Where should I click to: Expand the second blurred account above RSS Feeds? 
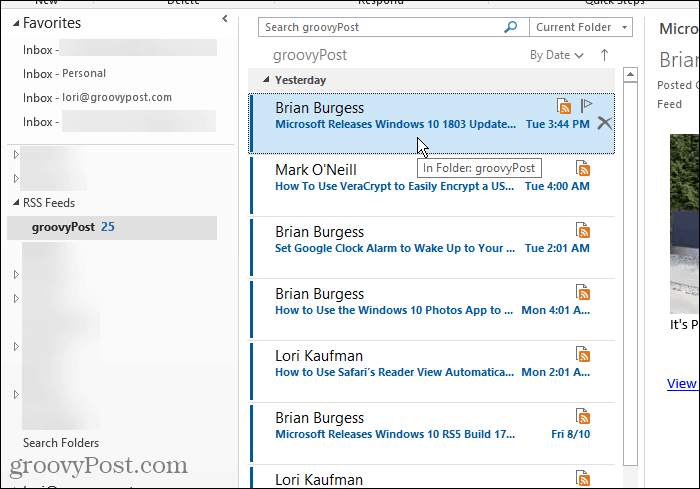coord(16,178)
